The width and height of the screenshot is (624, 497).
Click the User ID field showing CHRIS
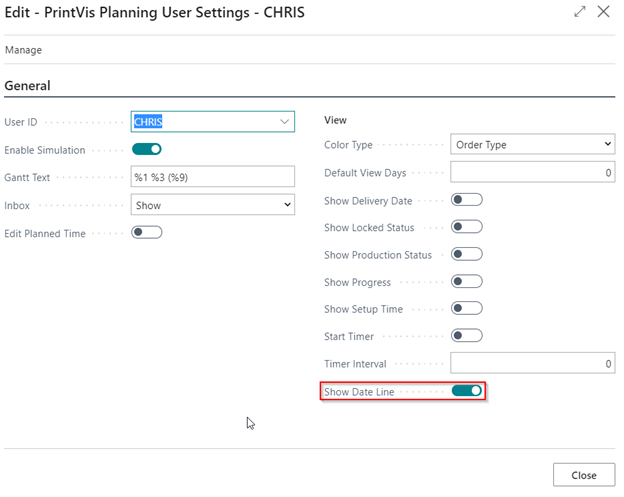213,122
